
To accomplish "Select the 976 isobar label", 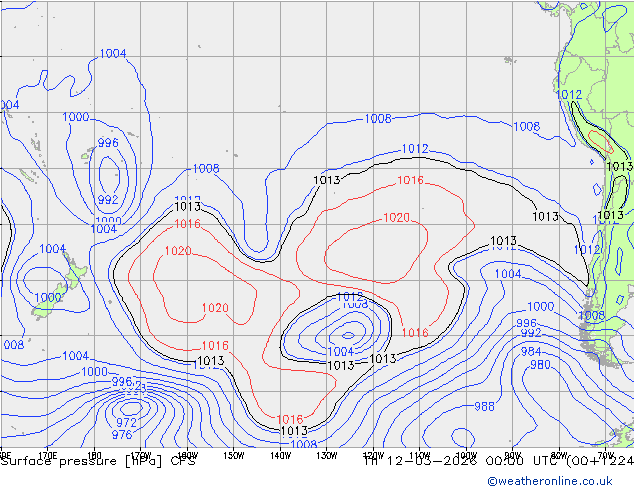I will pos(122,435).
